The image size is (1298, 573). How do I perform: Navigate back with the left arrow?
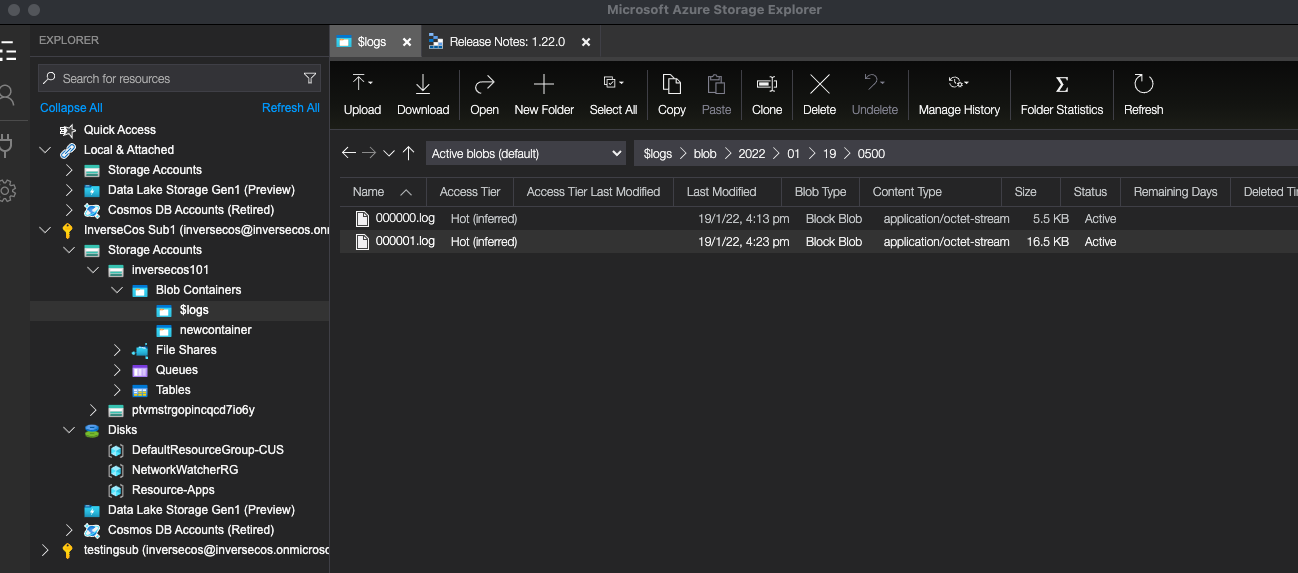coord(348,153)
